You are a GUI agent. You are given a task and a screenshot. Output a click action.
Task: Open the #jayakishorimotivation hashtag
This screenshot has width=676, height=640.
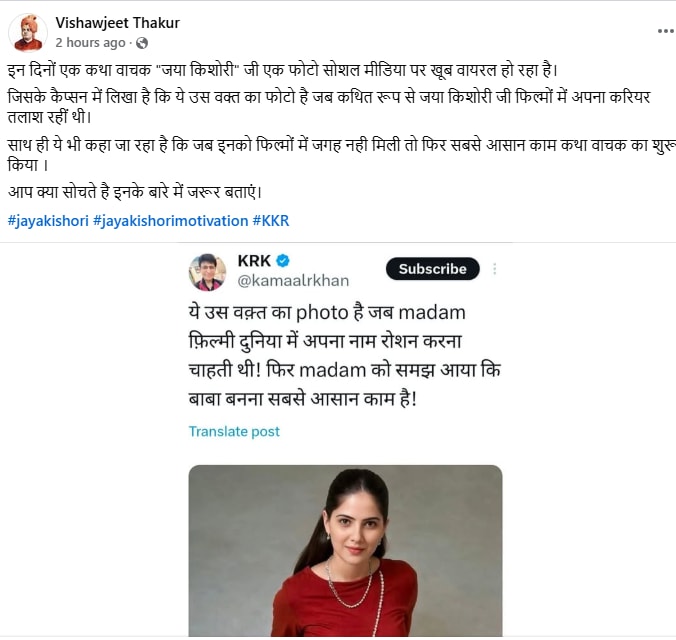pyautogui.click(x=170, y=220)
